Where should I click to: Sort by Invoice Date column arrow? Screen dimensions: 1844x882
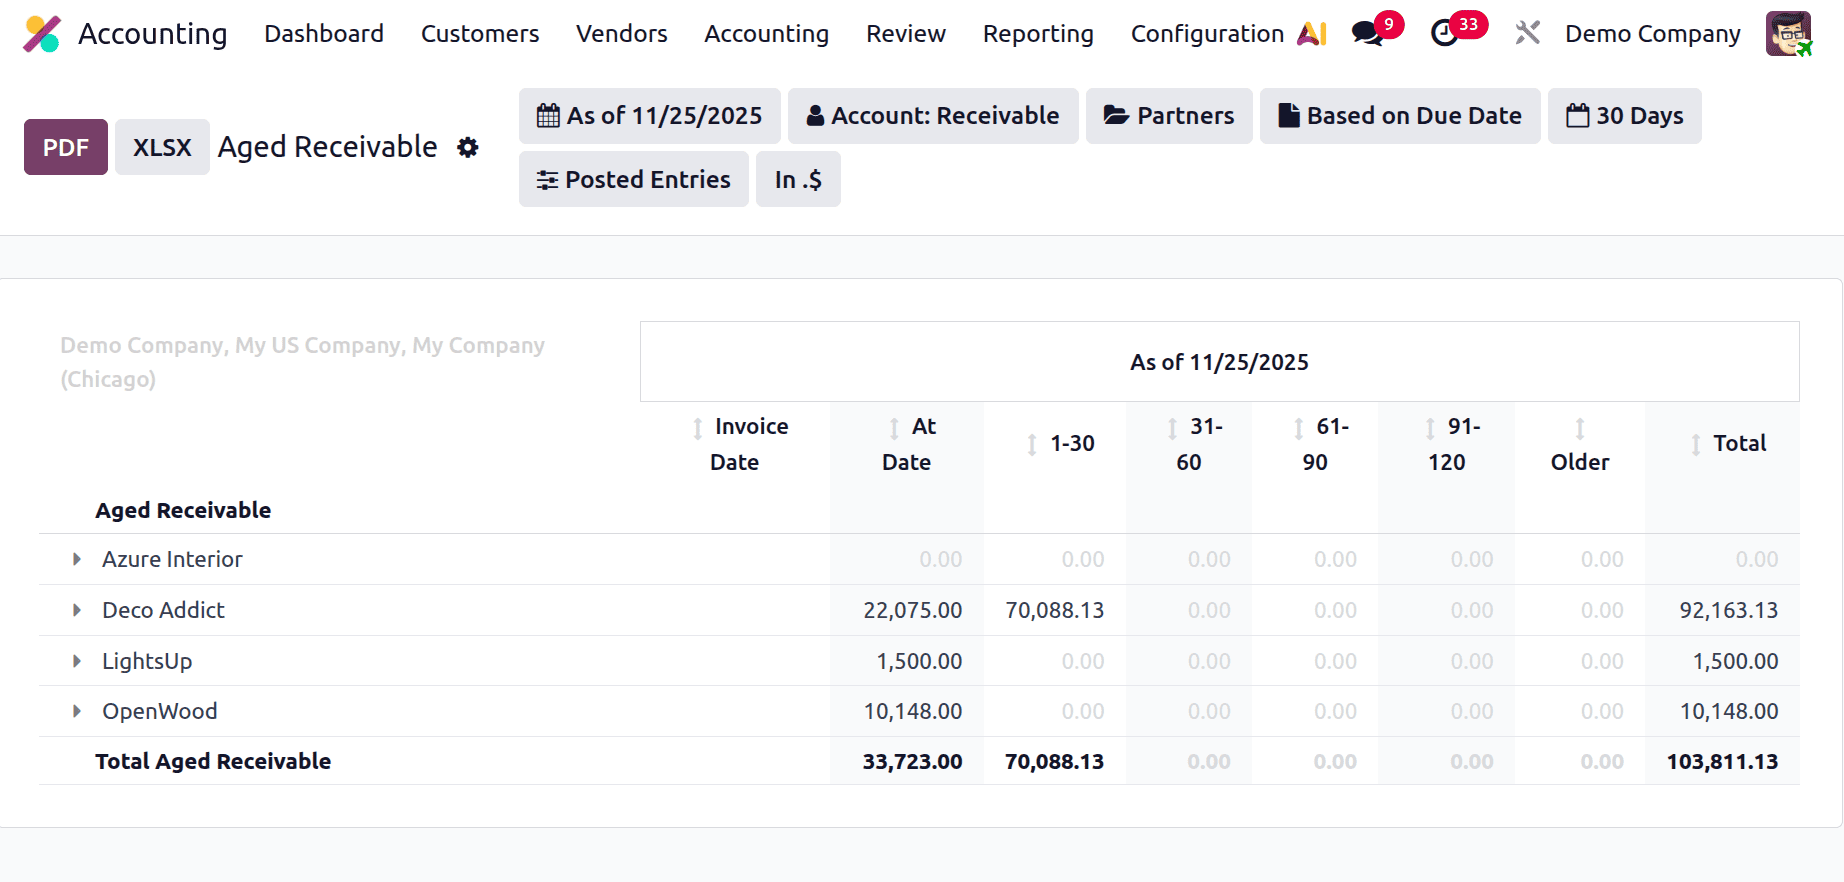pos(698,429)
